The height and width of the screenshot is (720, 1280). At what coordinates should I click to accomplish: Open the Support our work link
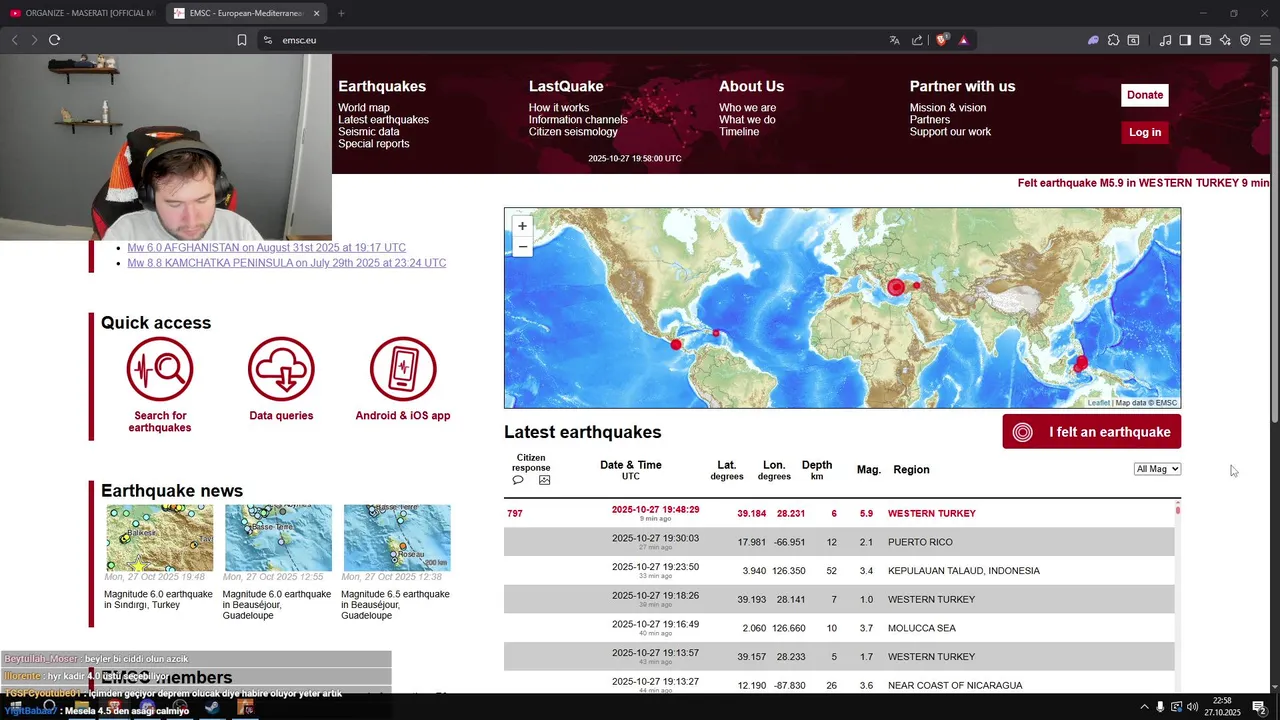[x=950, y=132]
